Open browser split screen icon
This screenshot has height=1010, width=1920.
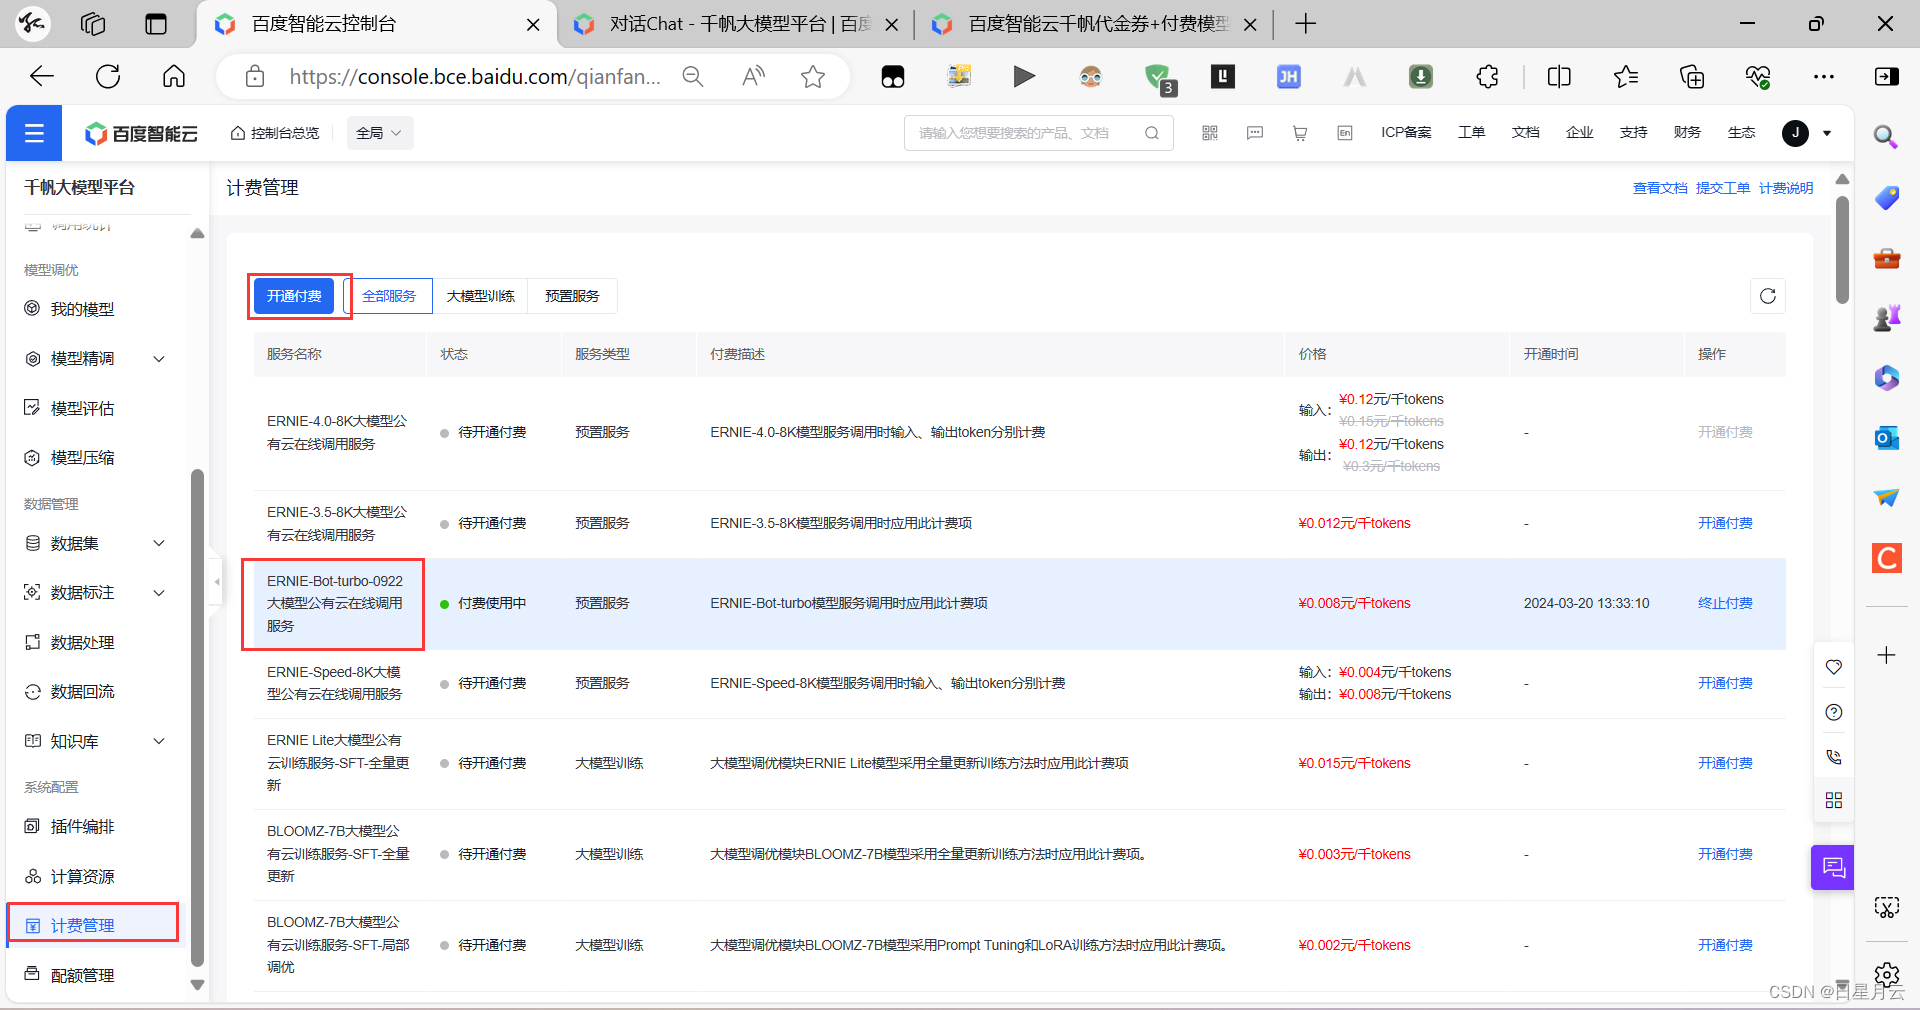point(1559,76)
